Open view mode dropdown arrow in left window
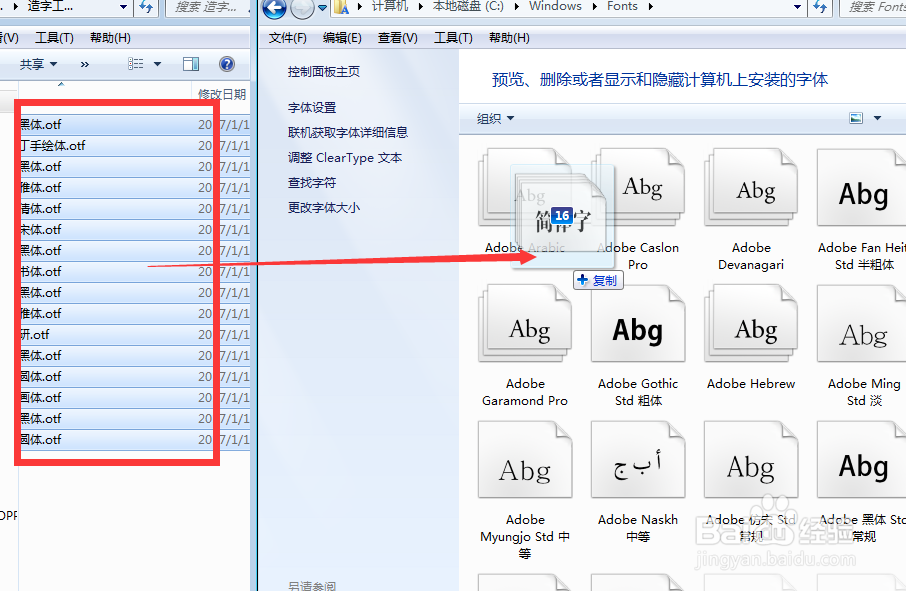Viewport: 906px width, 591px height. pos(157,64)
